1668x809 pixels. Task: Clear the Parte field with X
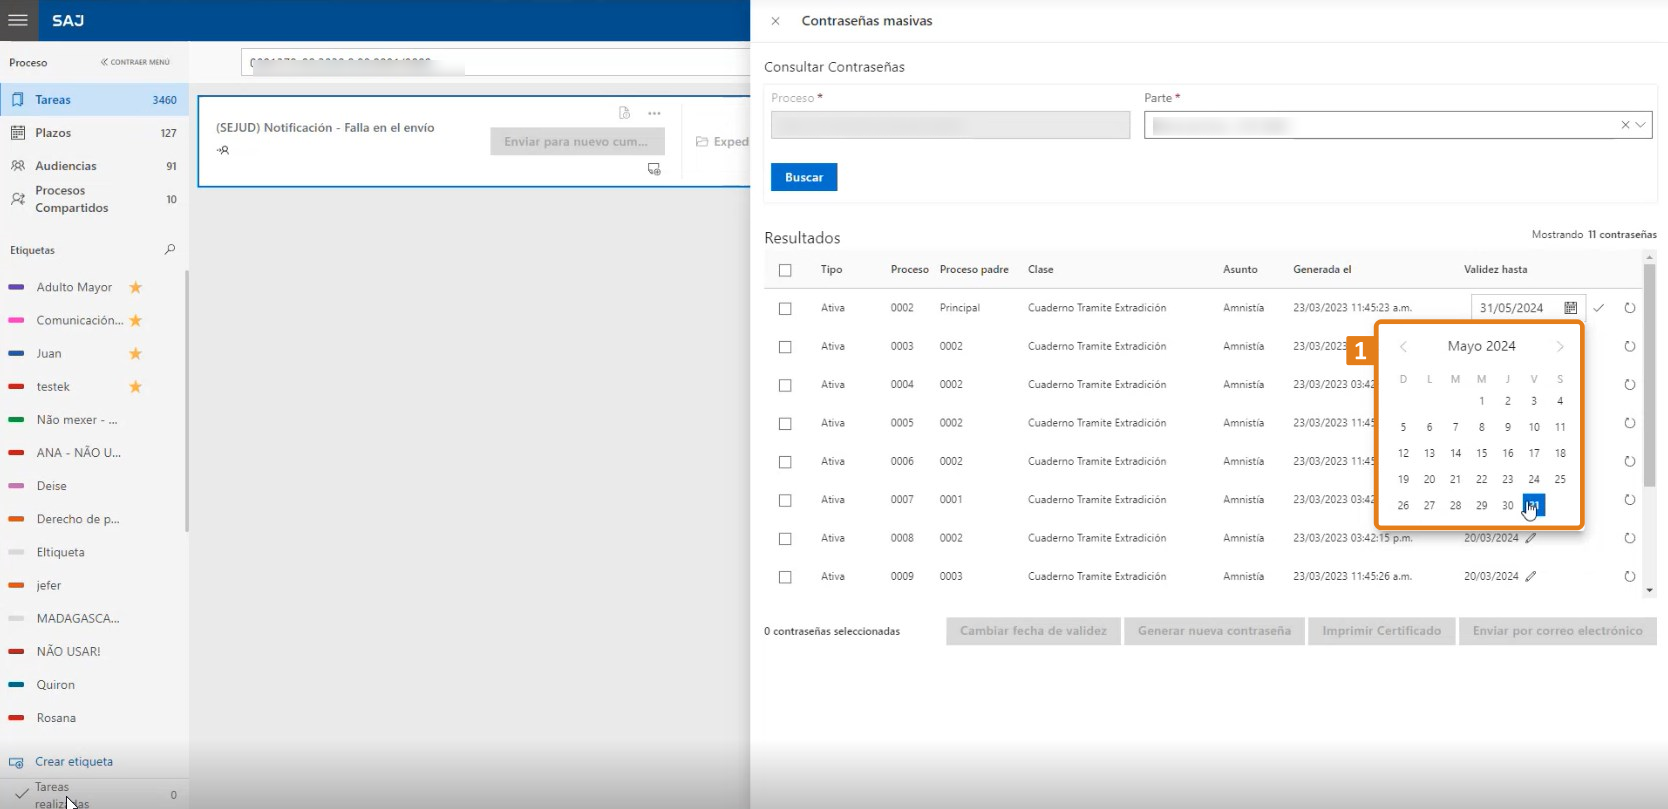pos(1625,125)
